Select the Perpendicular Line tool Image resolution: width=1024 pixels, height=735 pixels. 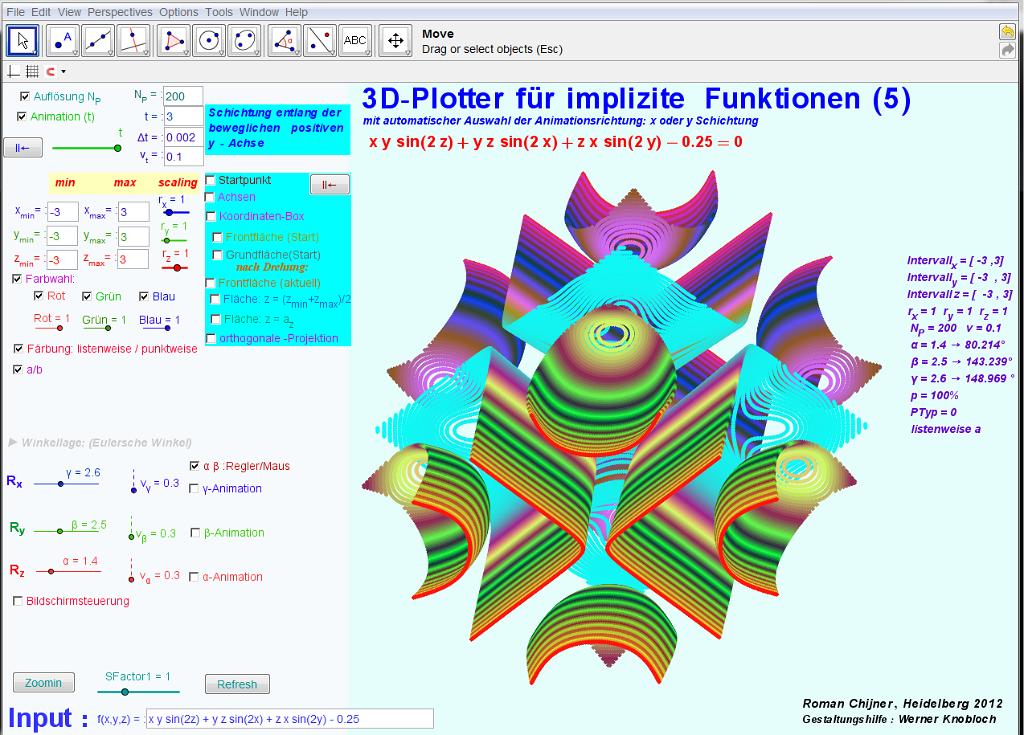pyautogui.click(x=133, y=40)
